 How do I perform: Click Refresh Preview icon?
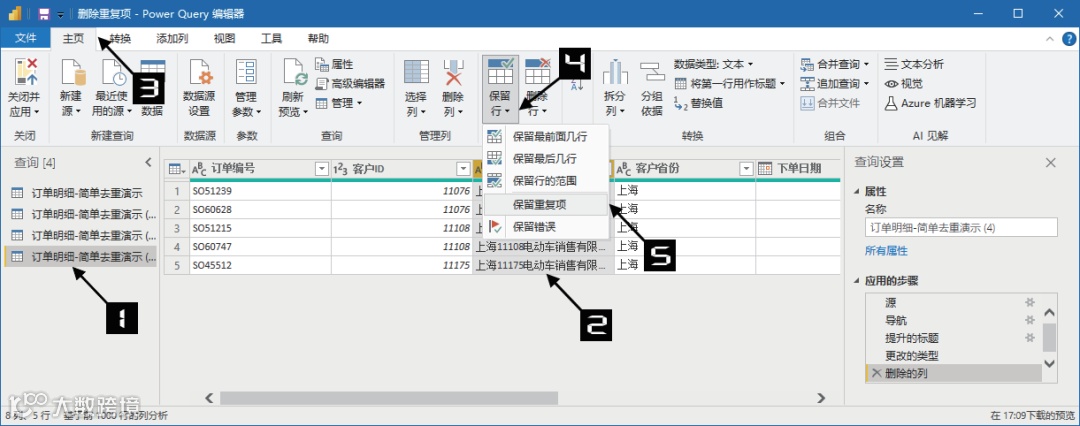[x=294, y=74]
